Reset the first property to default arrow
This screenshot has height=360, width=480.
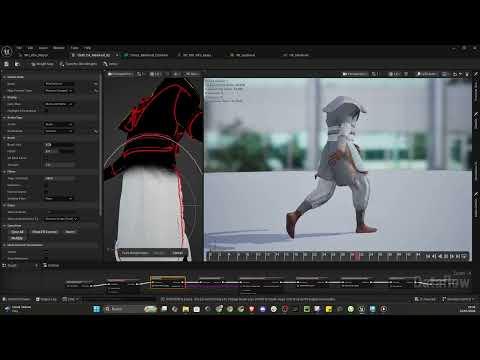(x=96, y=84)
